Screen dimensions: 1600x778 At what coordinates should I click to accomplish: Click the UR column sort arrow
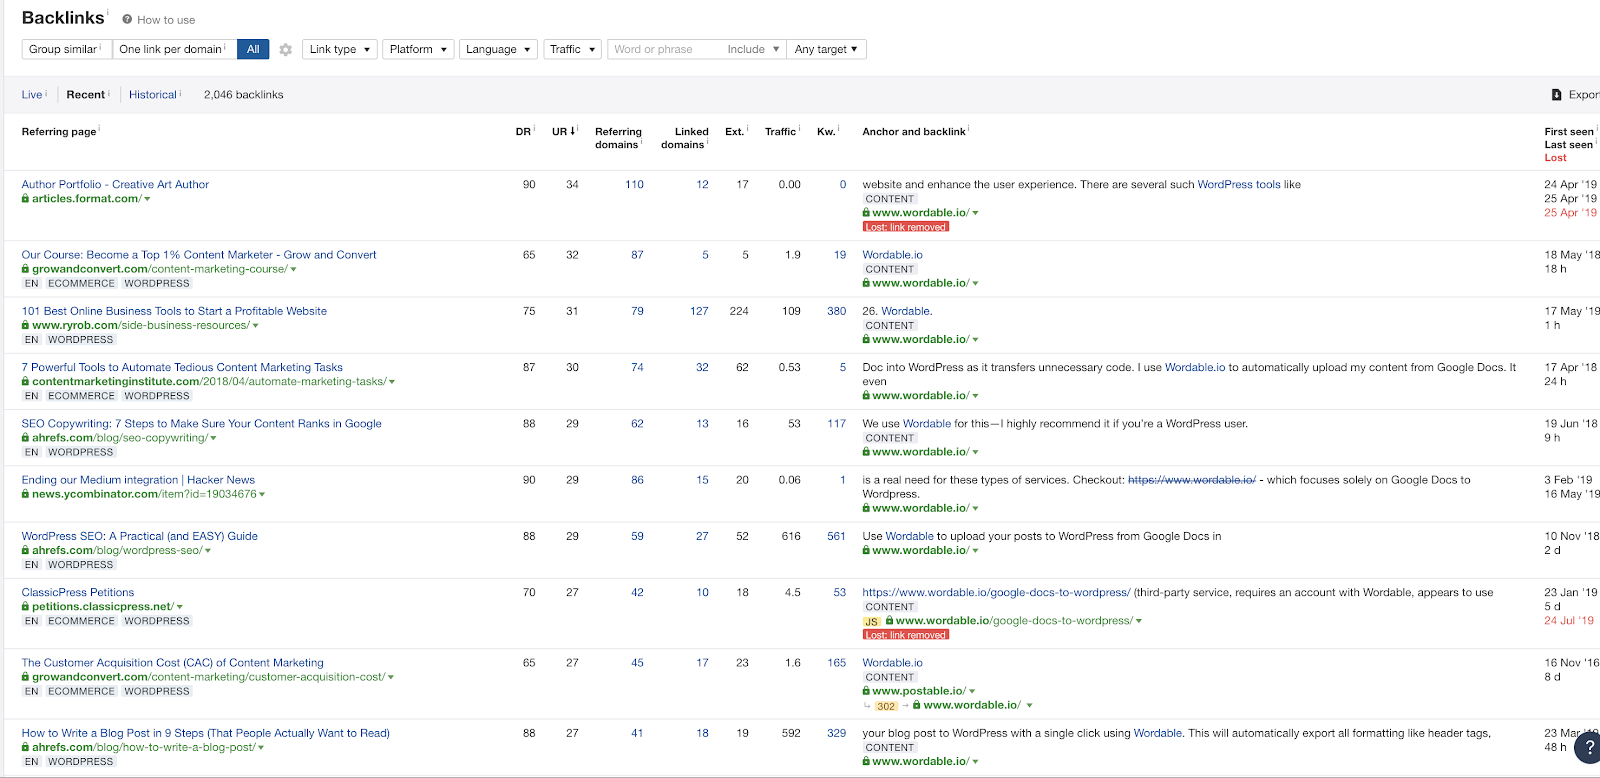573,131
